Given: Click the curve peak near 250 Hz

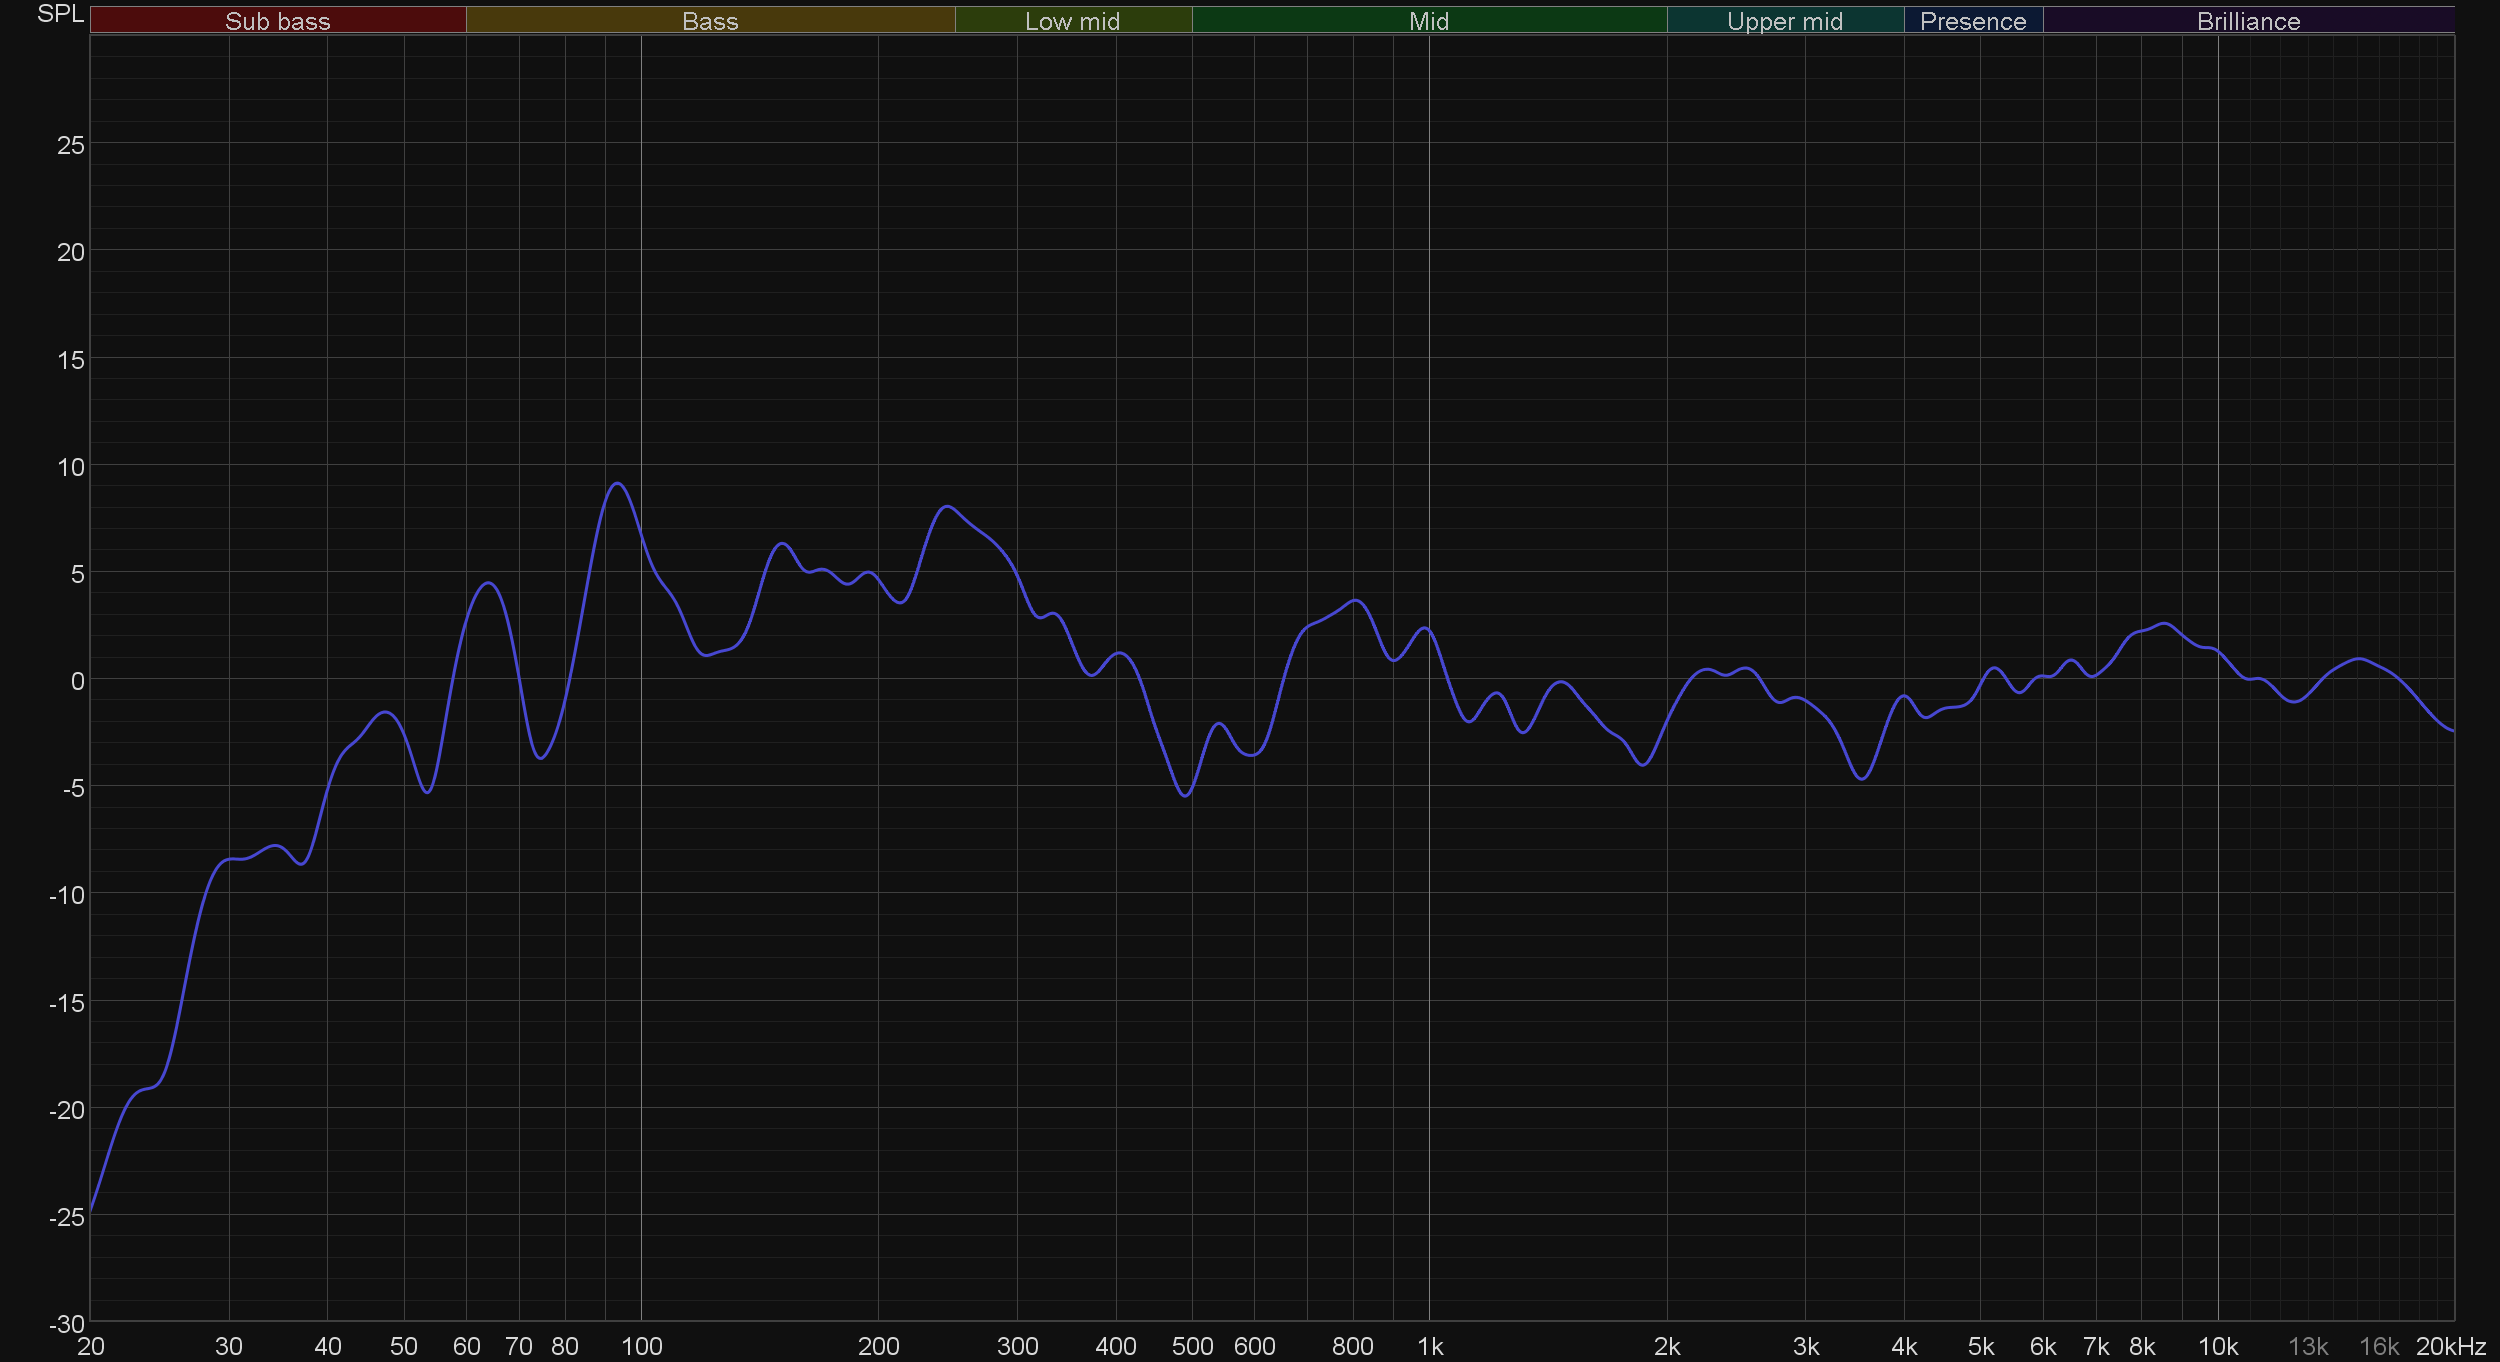Looking at the screenshot, I should click(x=946, y=507).
